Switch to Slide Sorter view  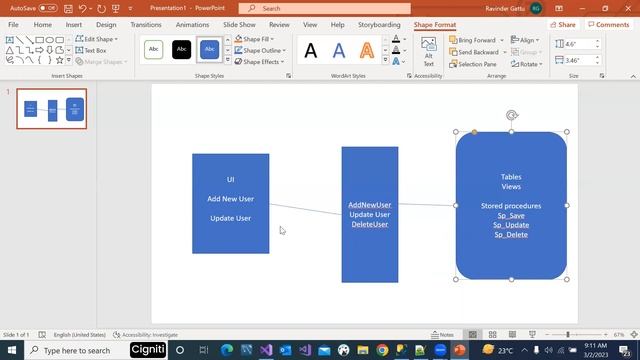click(493, 335)
